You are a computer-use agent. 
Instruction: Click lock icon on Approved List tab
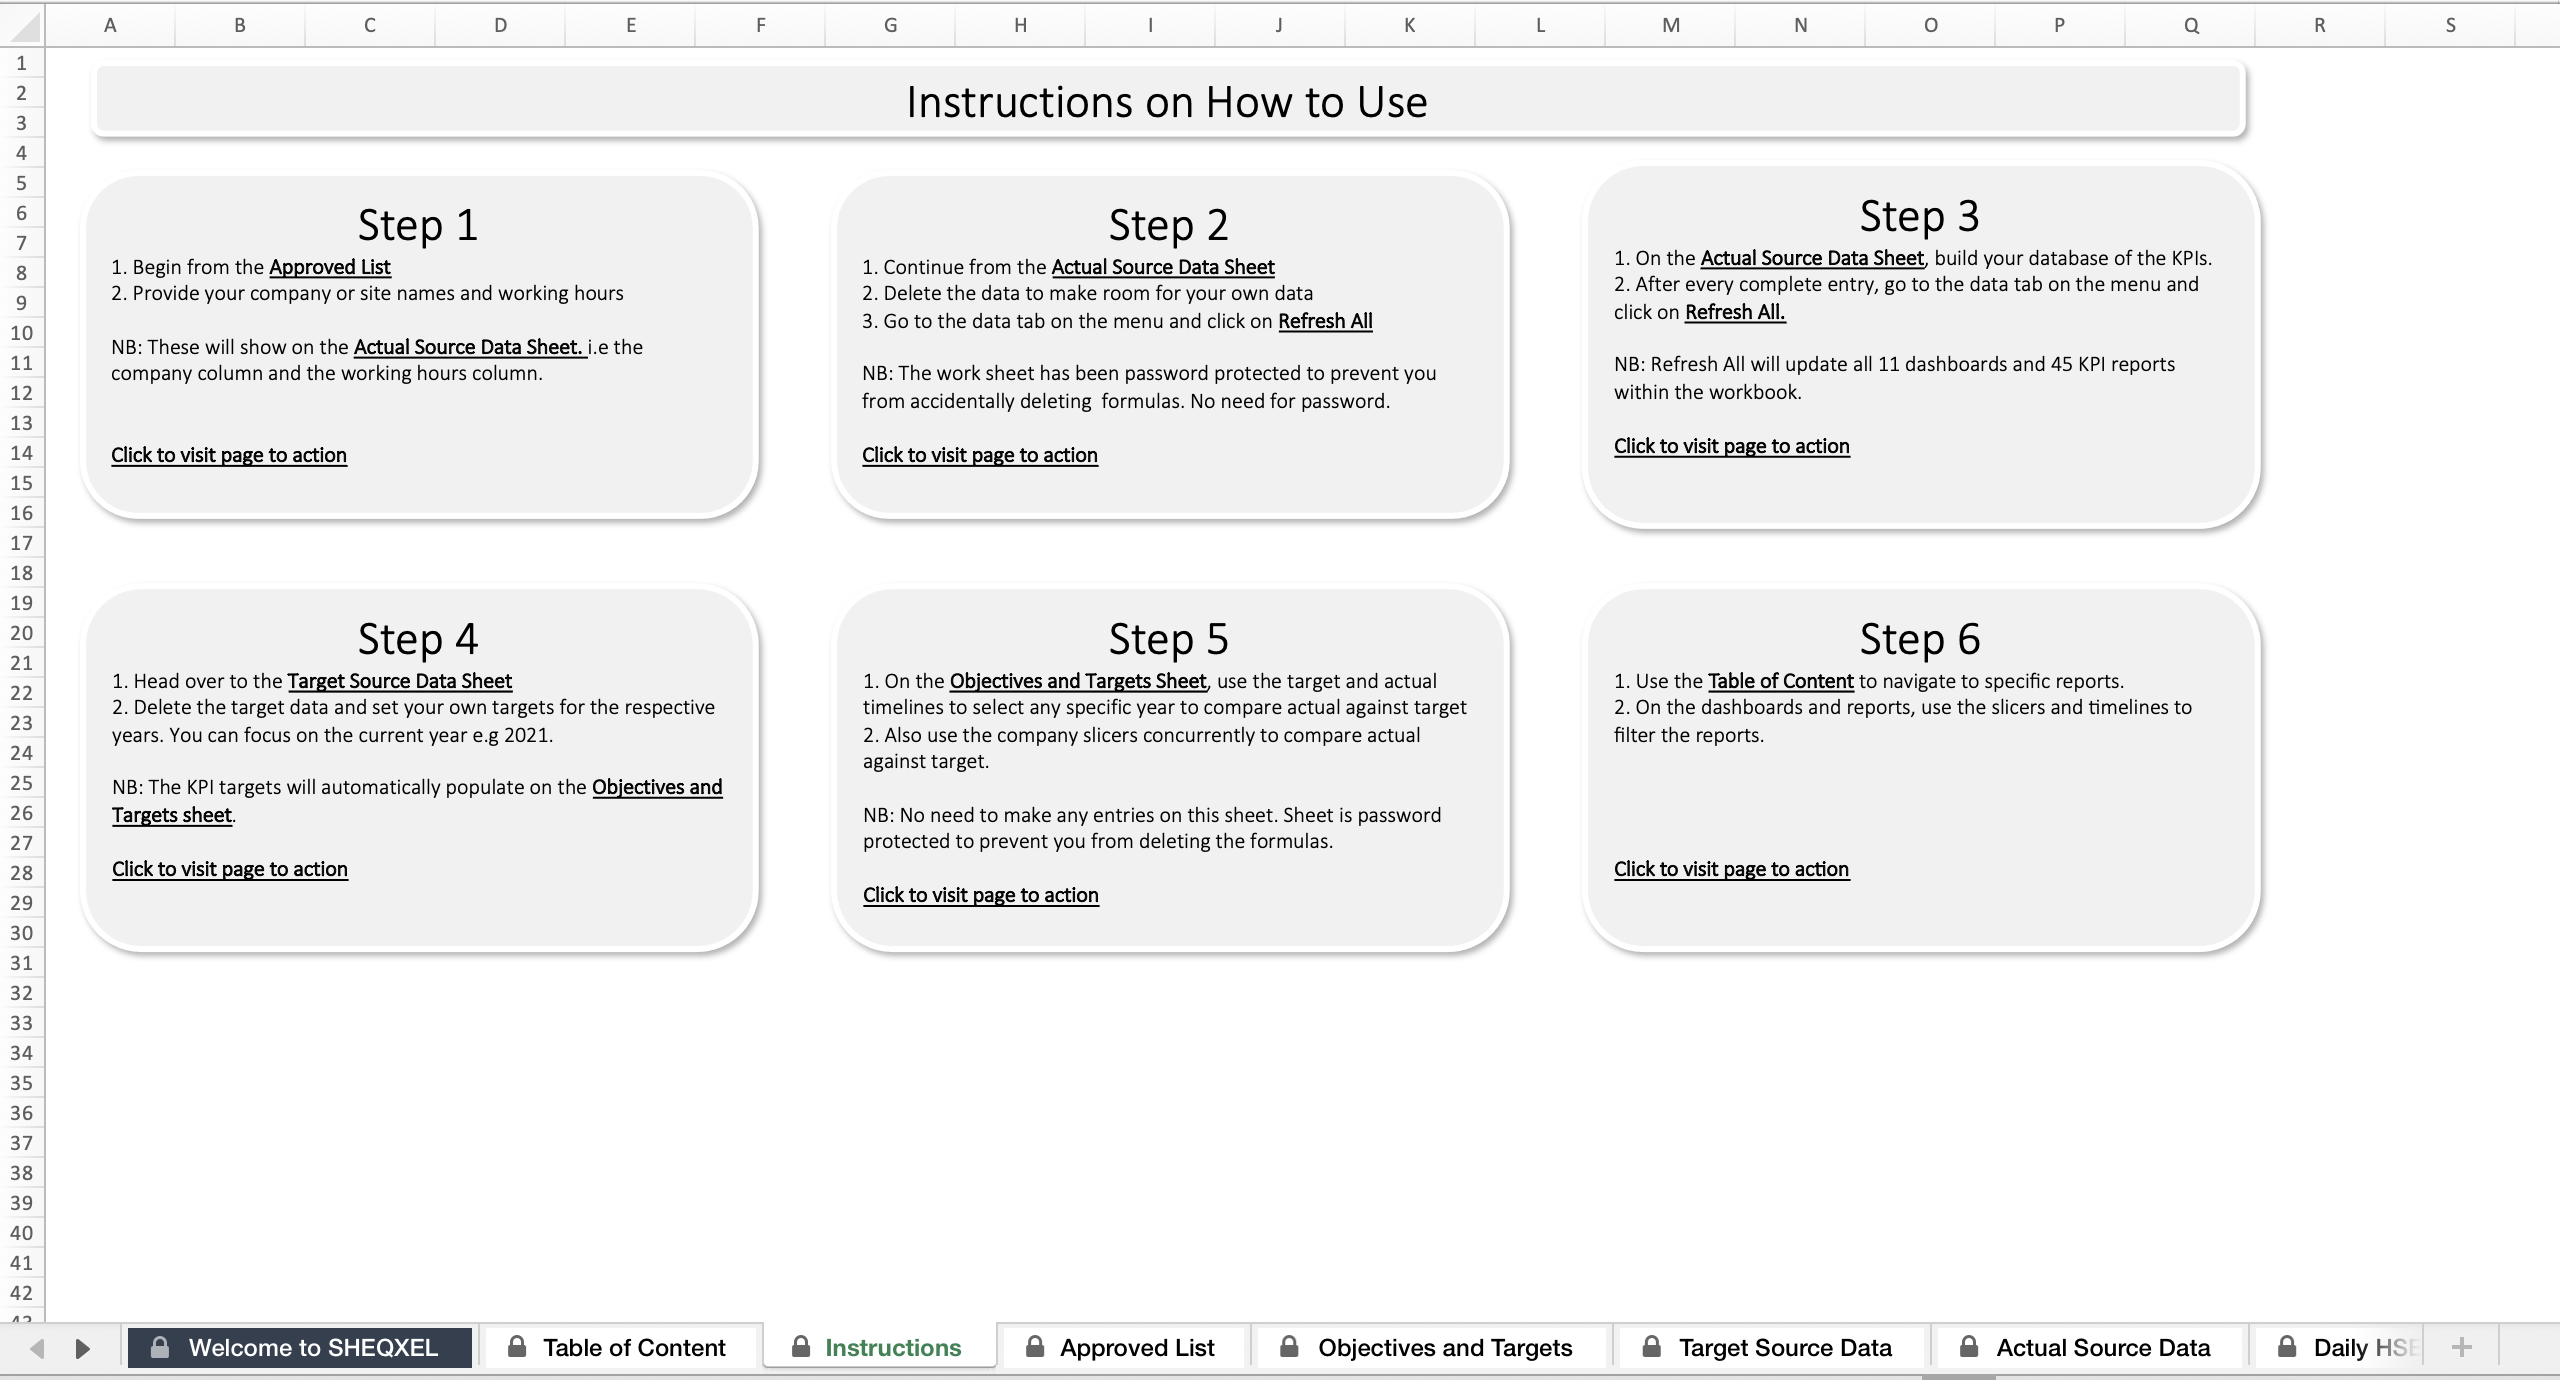point(1036,1347)
